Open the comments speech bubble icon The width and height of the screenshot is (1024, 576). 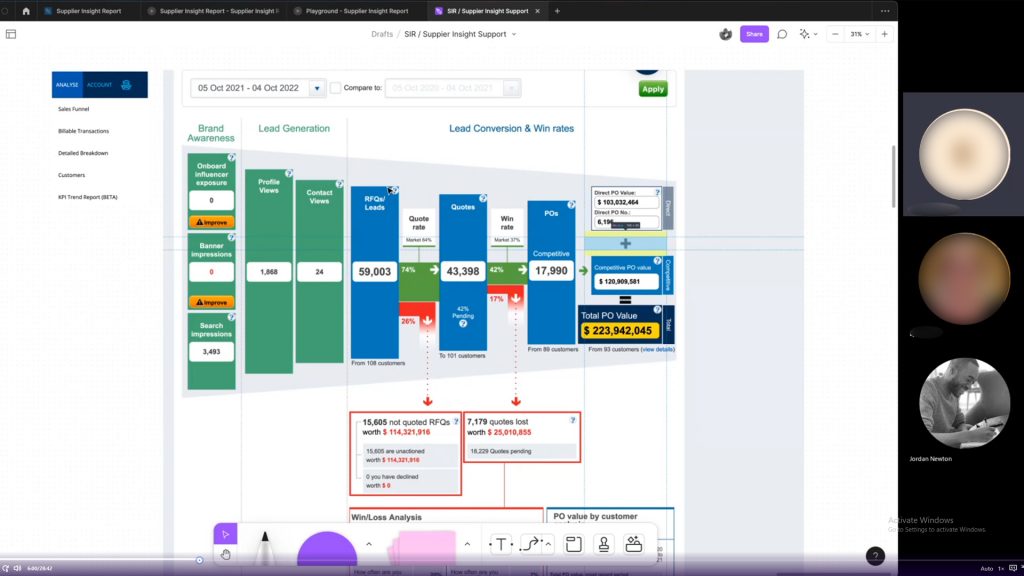coord(782,34)
